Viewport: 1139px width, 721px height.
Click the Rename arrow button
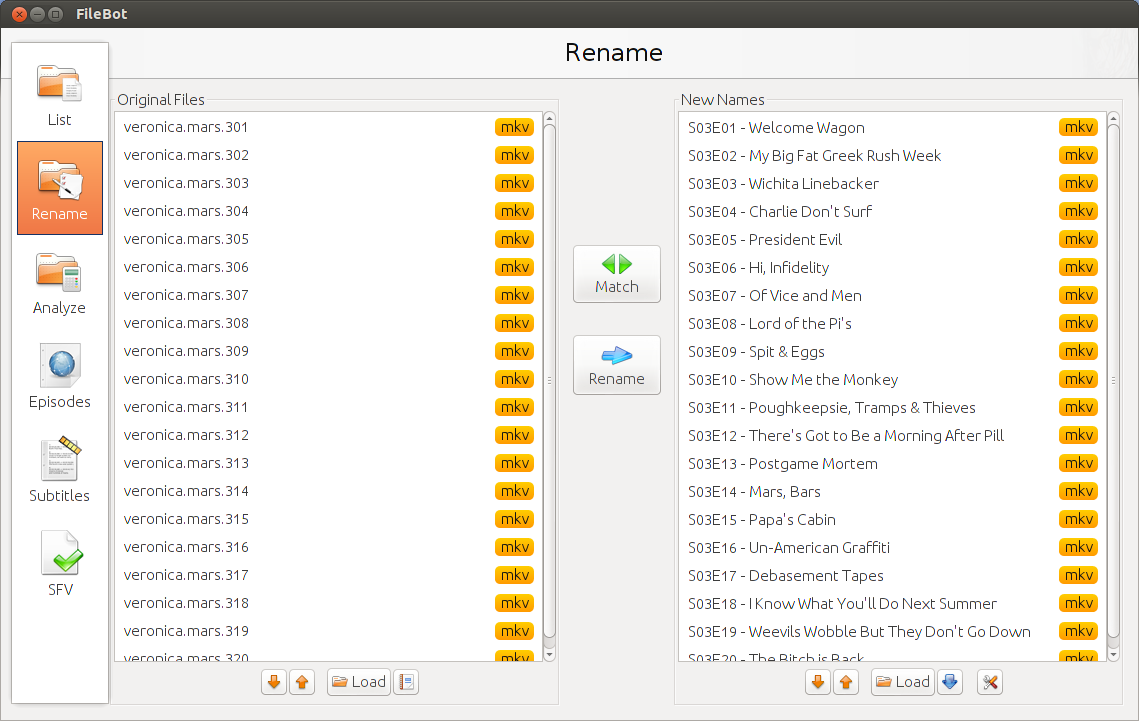pos(617,365)
